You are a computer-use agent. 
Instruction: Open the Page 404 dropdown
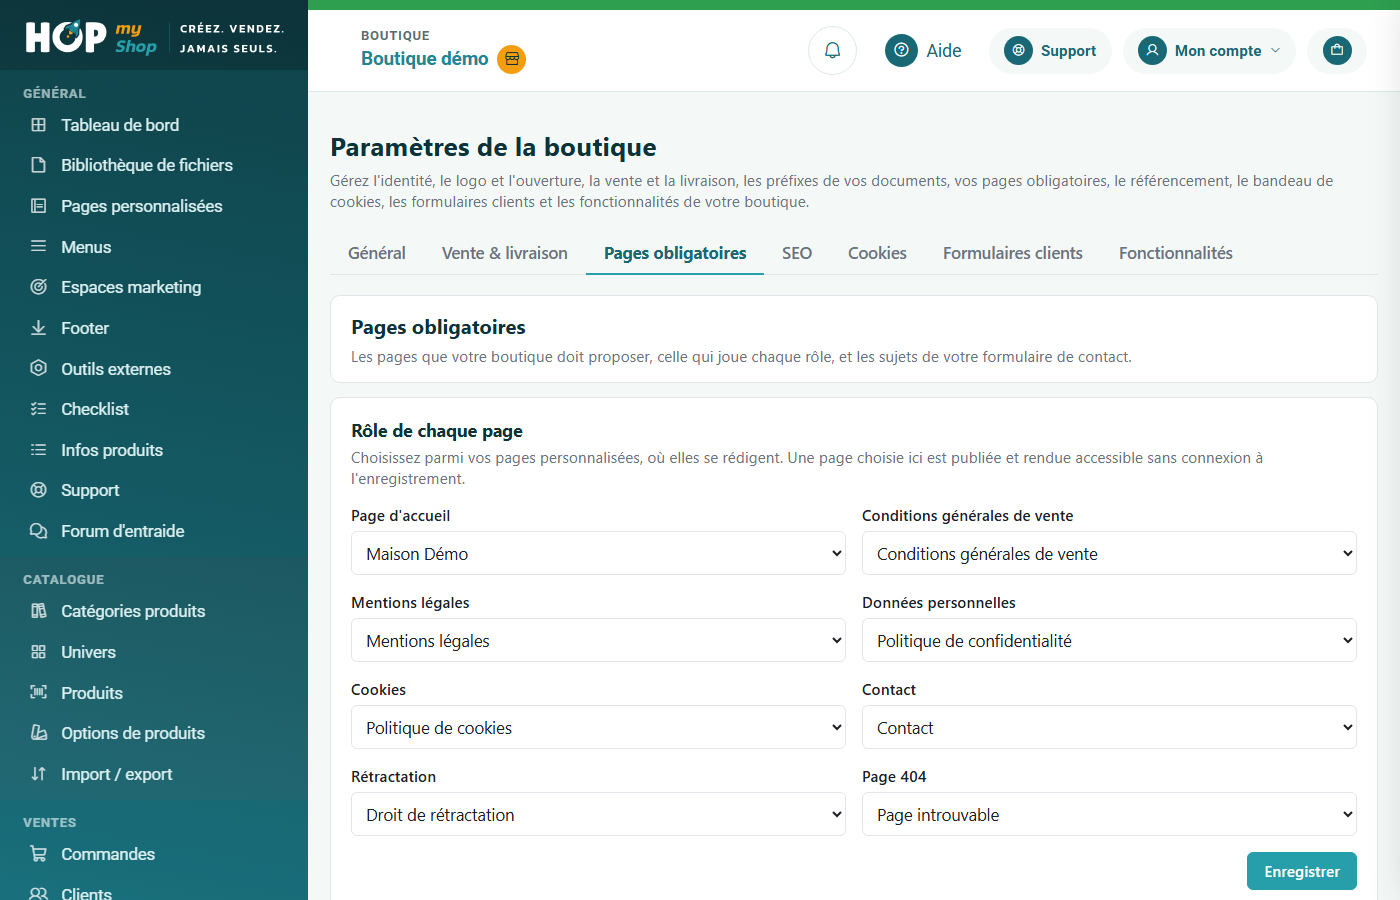pos(1109,814)
